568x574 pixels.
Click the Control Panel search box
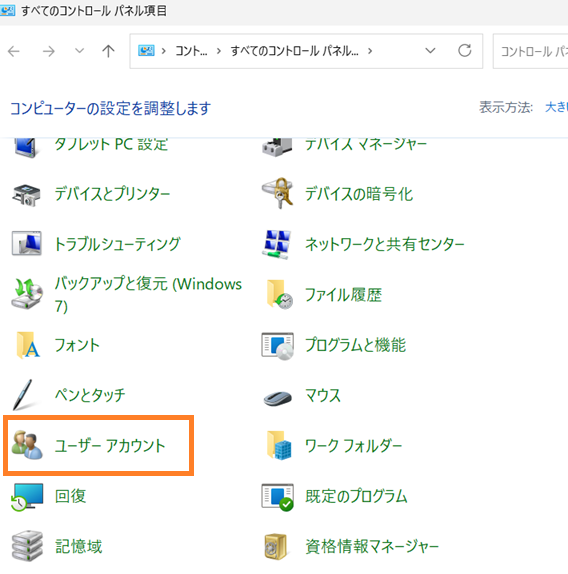click(530, 51)
